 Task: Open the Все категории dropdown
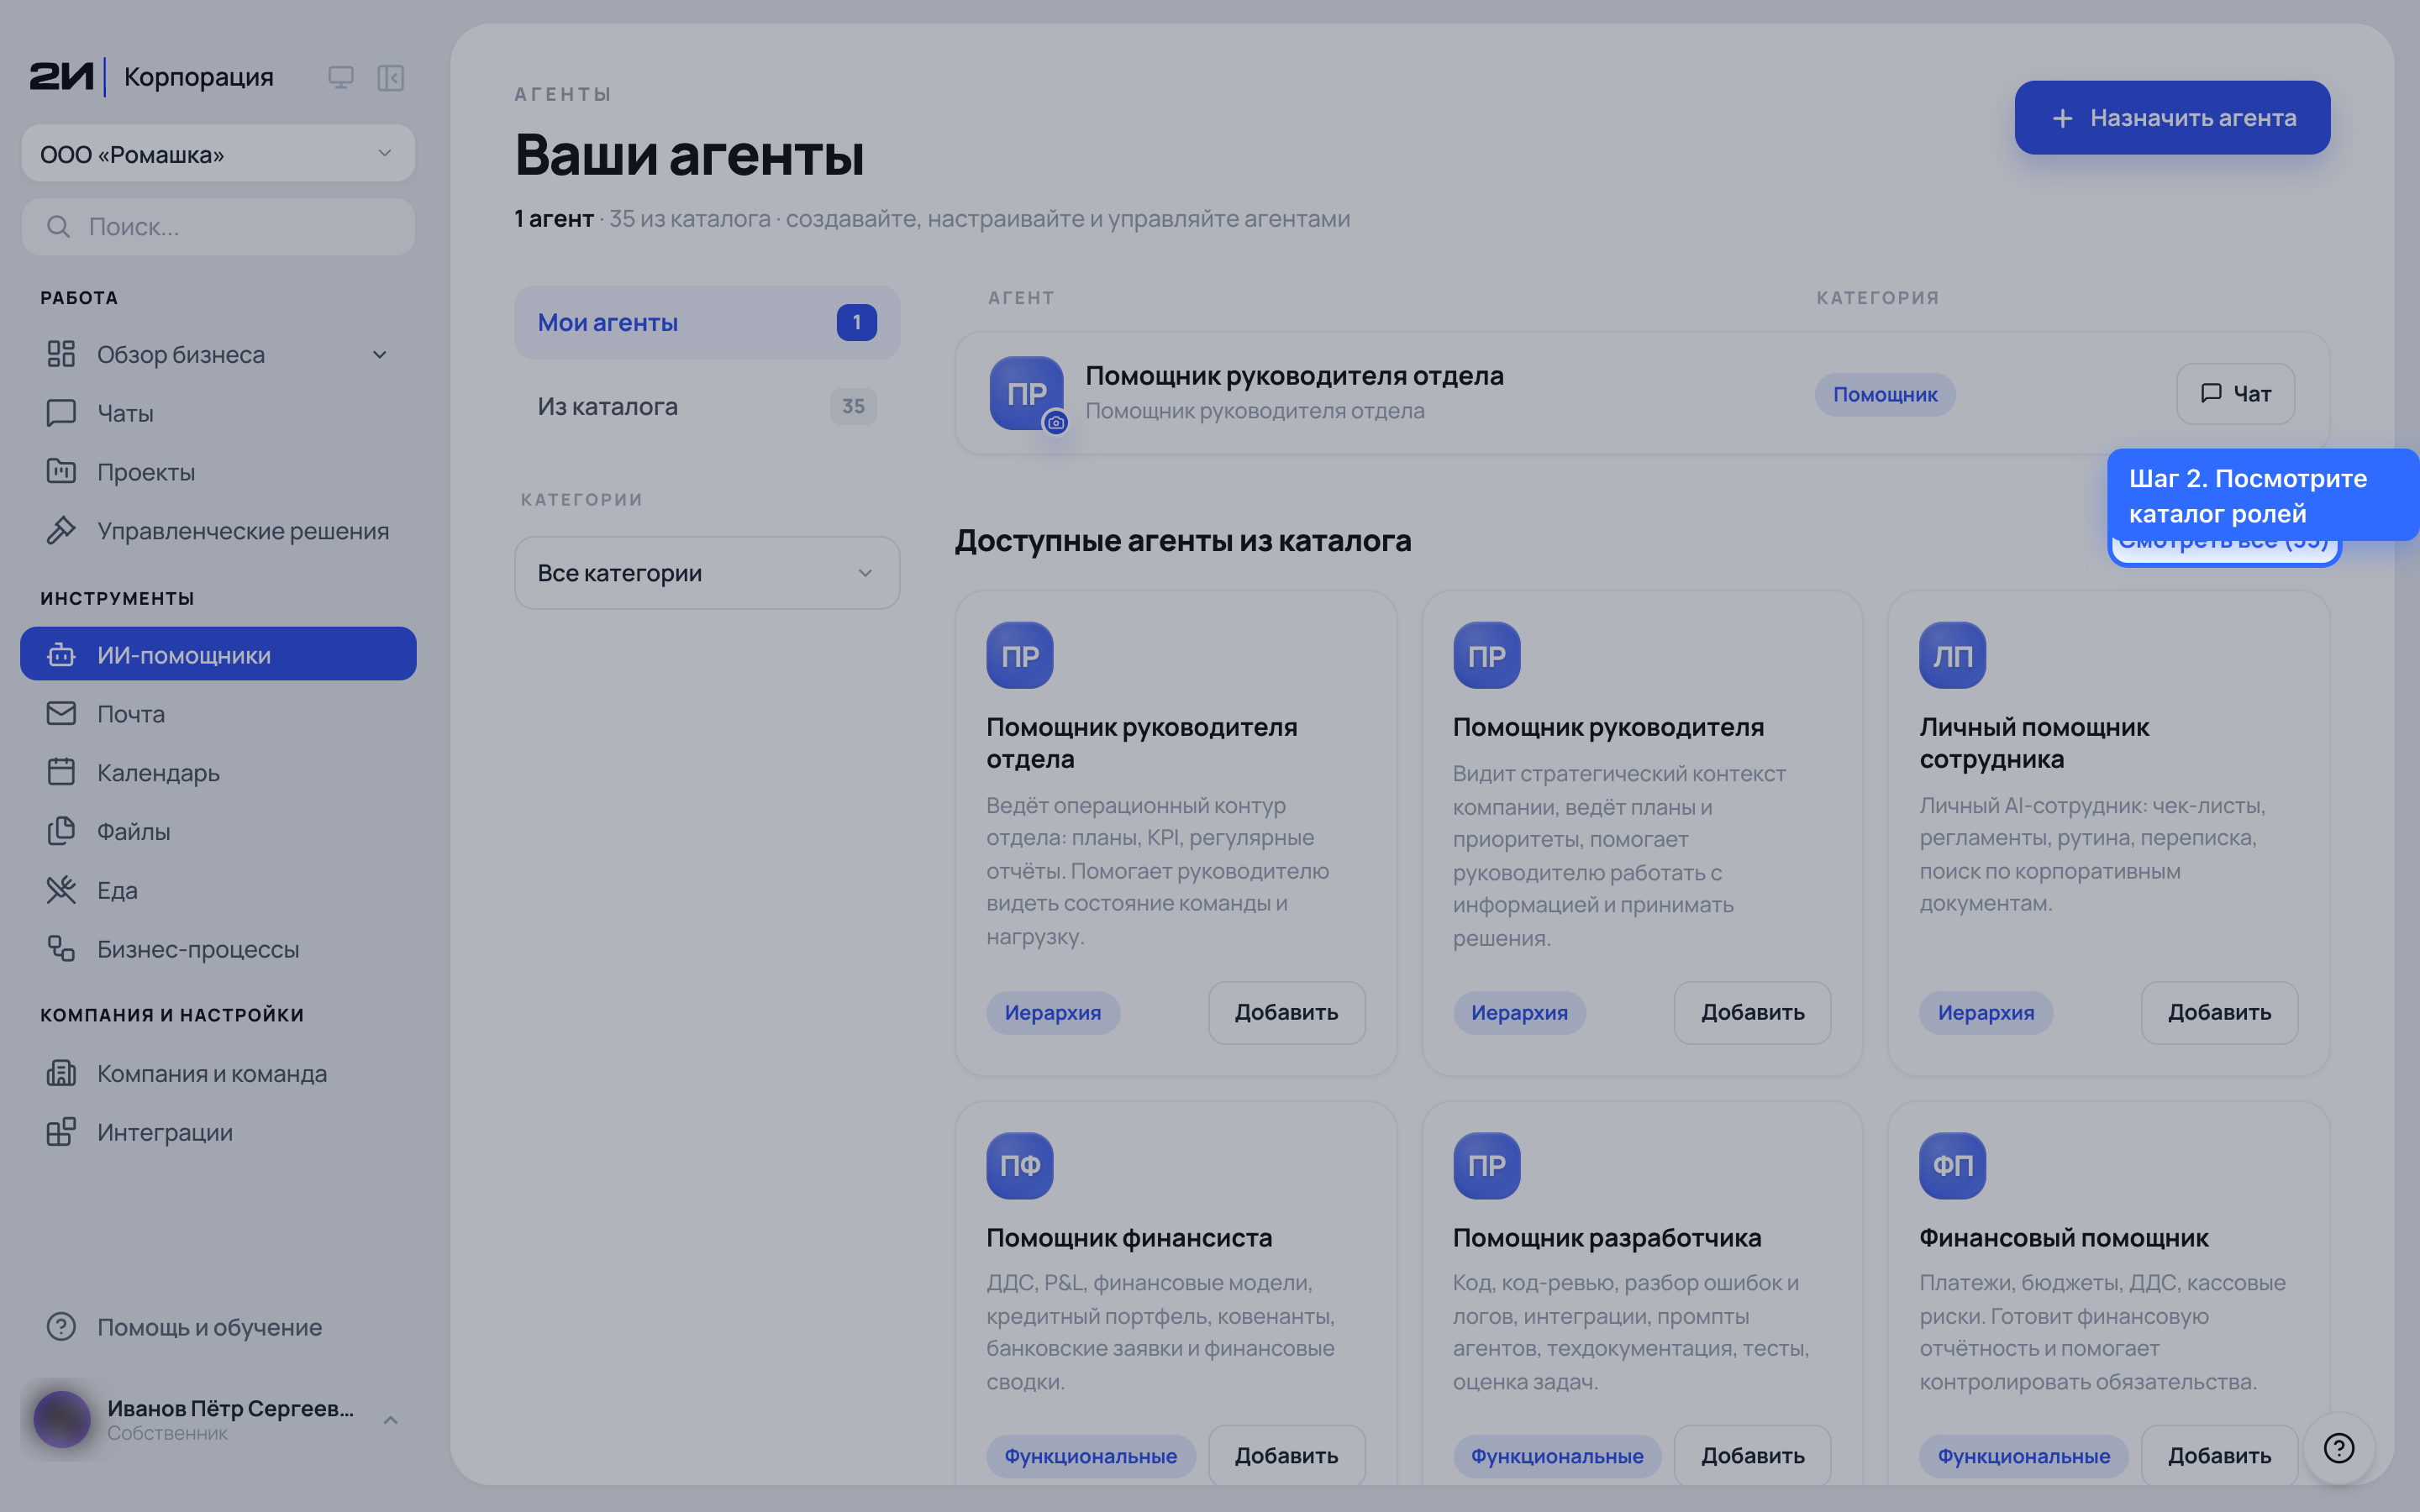click(707, 573)
